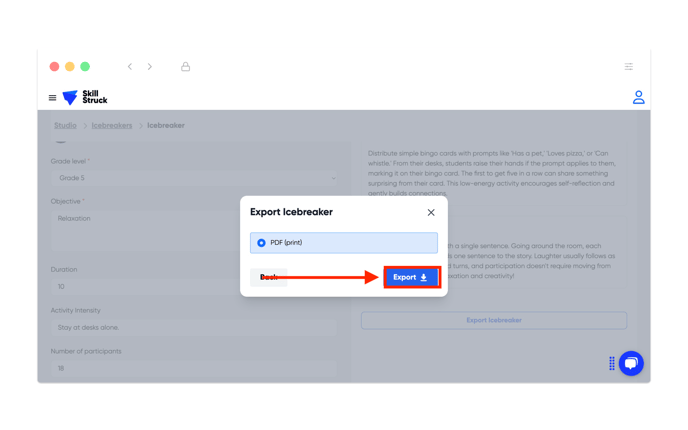
Task: Click the browser forward arrow
Action: 150,67
